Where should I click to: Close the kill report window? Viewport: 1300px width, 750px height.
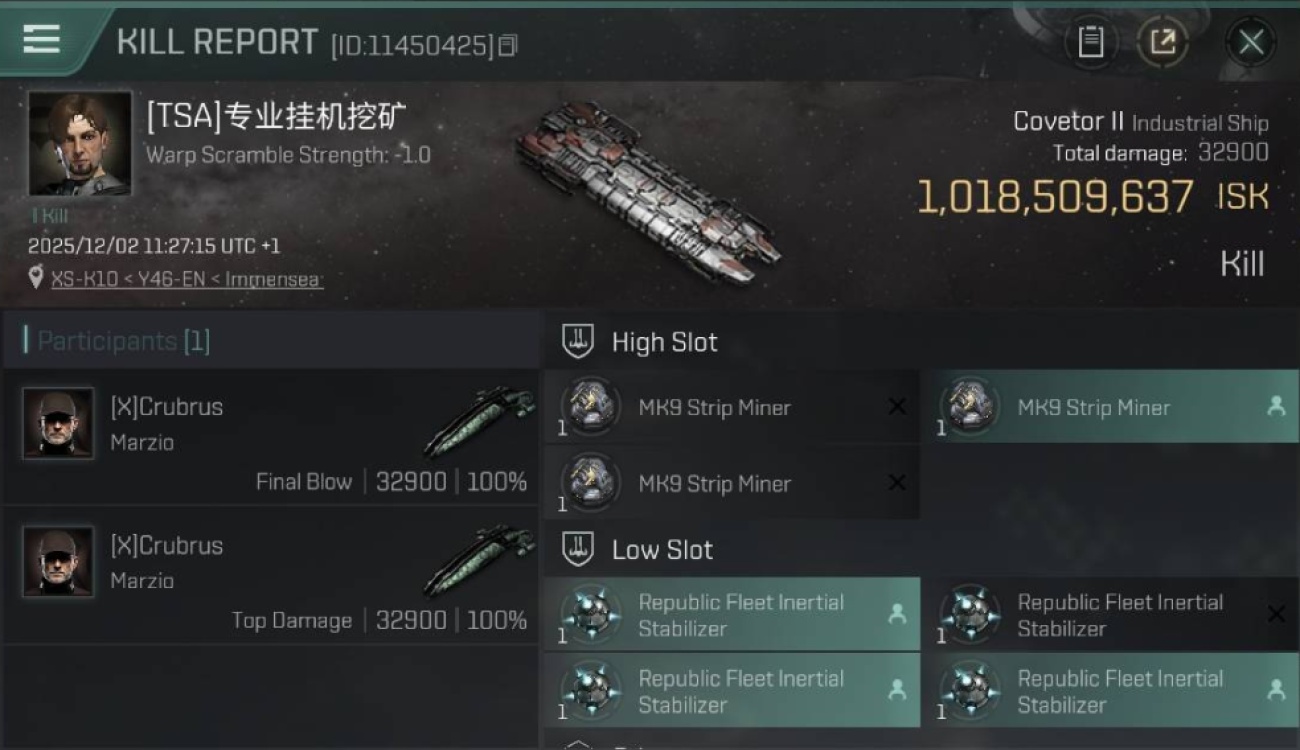click(x=1250, y=42)
